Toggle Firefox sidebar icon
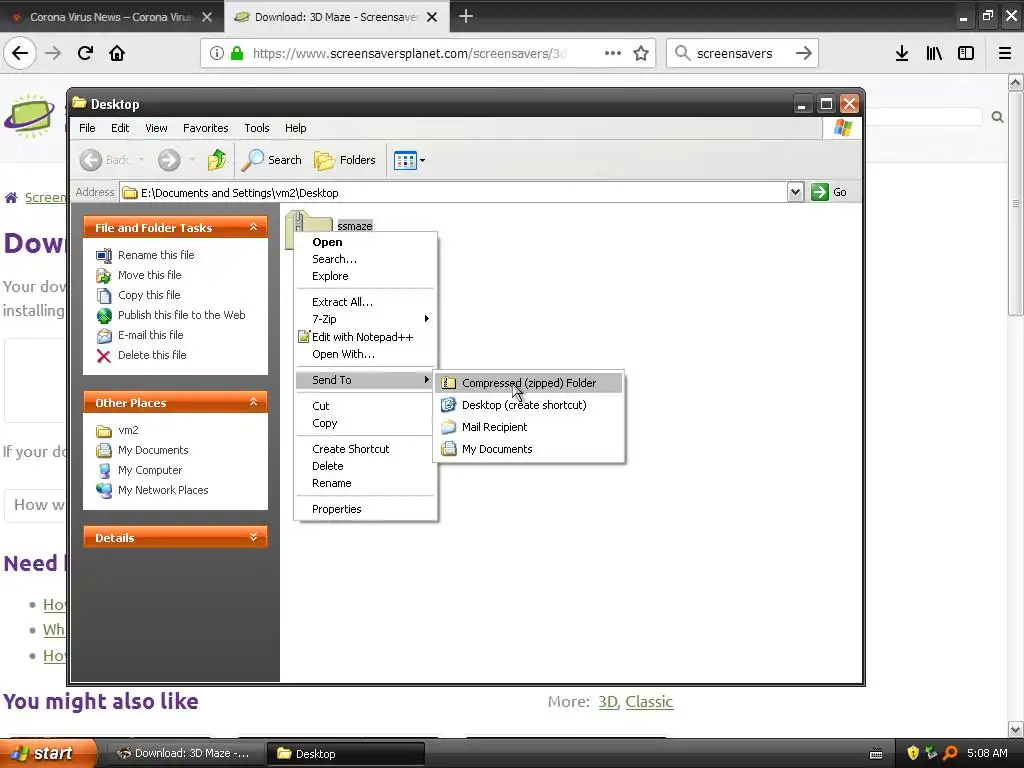 coord(966,53)
